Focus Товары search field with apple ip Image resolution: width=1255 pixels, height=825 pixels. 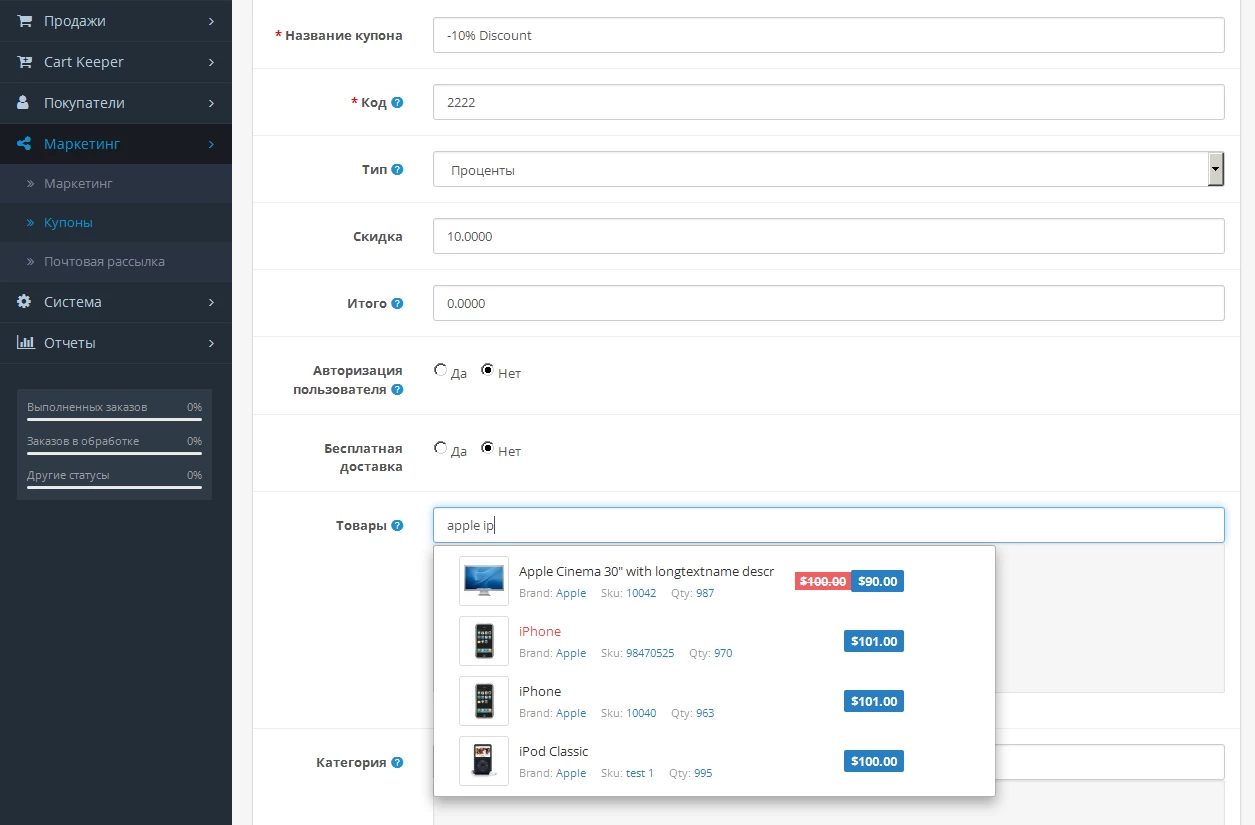tap(829, 525)
